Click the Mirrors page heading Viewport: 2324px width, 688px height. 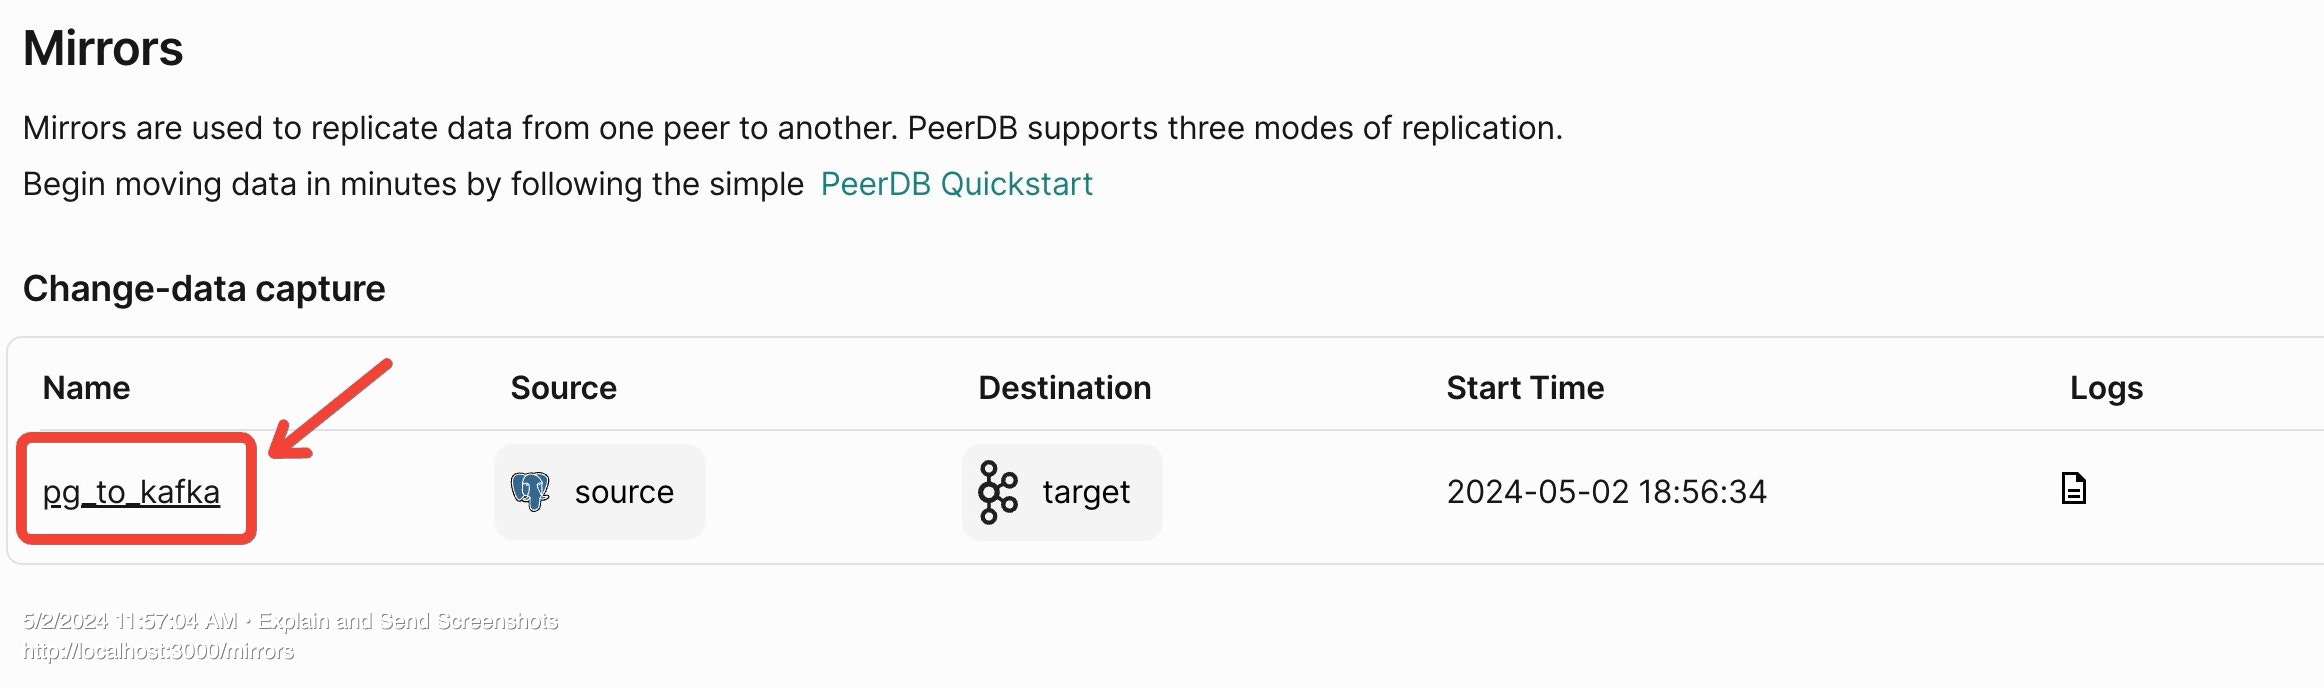[x=103, y=48]
